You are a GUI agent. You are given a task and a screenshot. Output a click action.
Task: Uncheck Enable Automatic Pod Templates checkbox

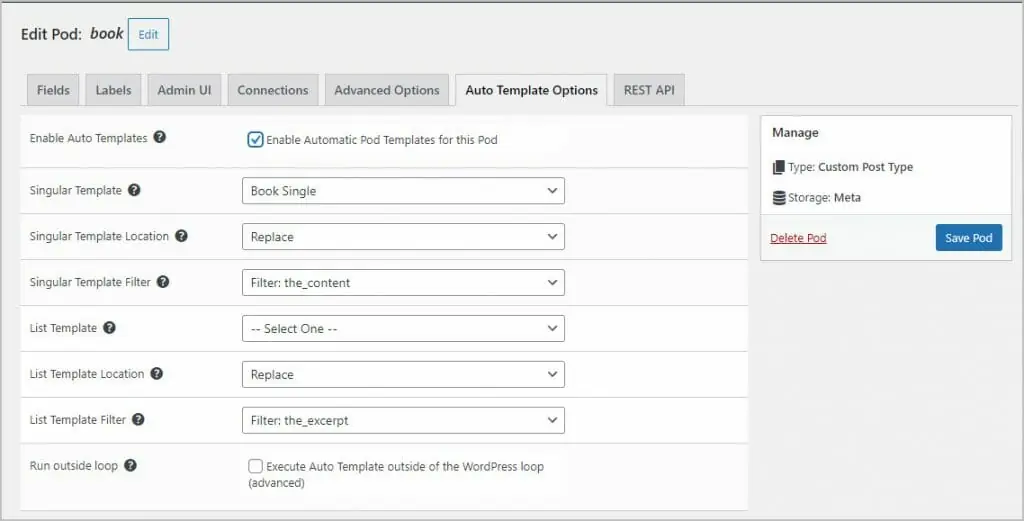click(x=255, y=139)
